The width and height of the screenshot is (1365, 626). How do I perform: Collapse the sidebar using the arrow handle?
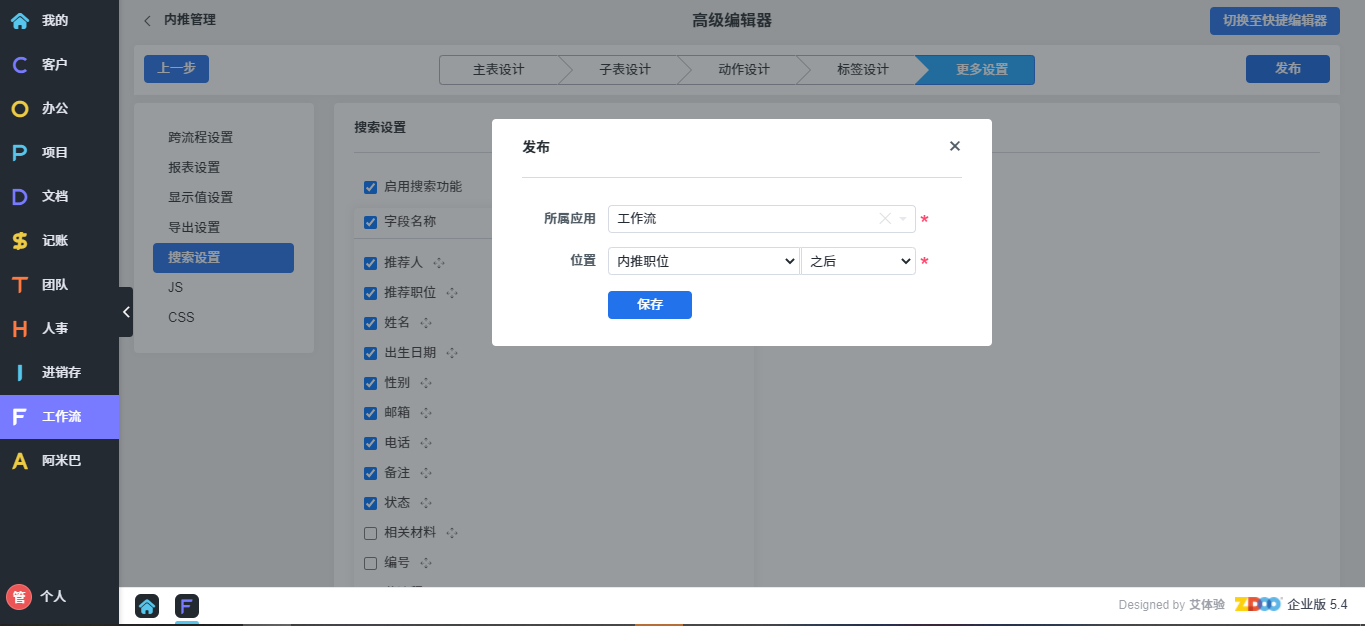(126, 312)
